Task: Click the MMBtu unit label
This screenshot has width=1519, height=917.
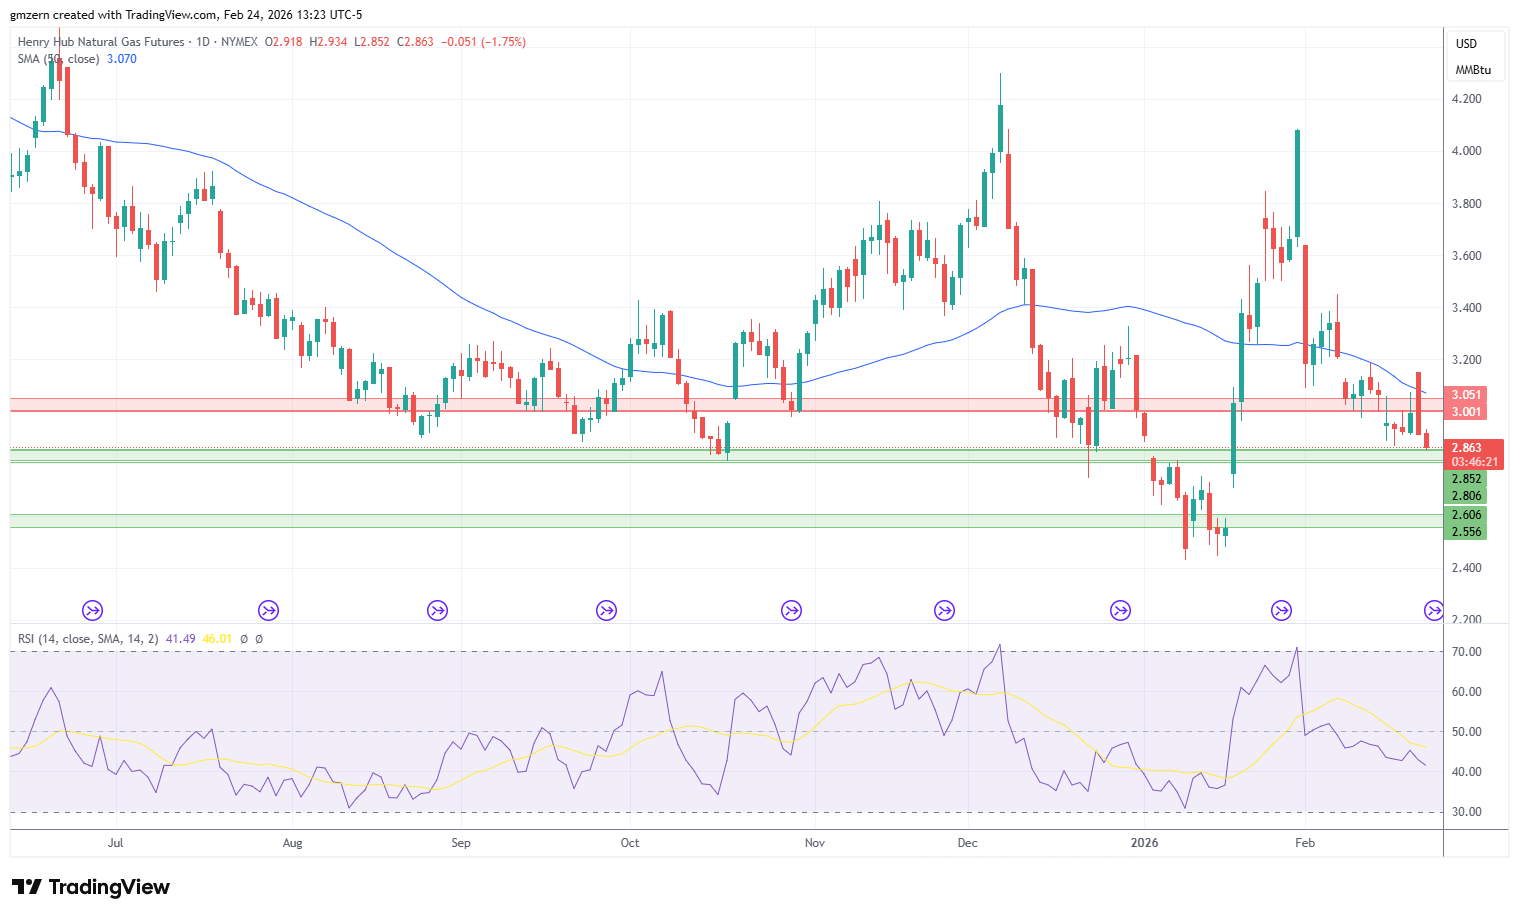Action: pos(1473,70)
